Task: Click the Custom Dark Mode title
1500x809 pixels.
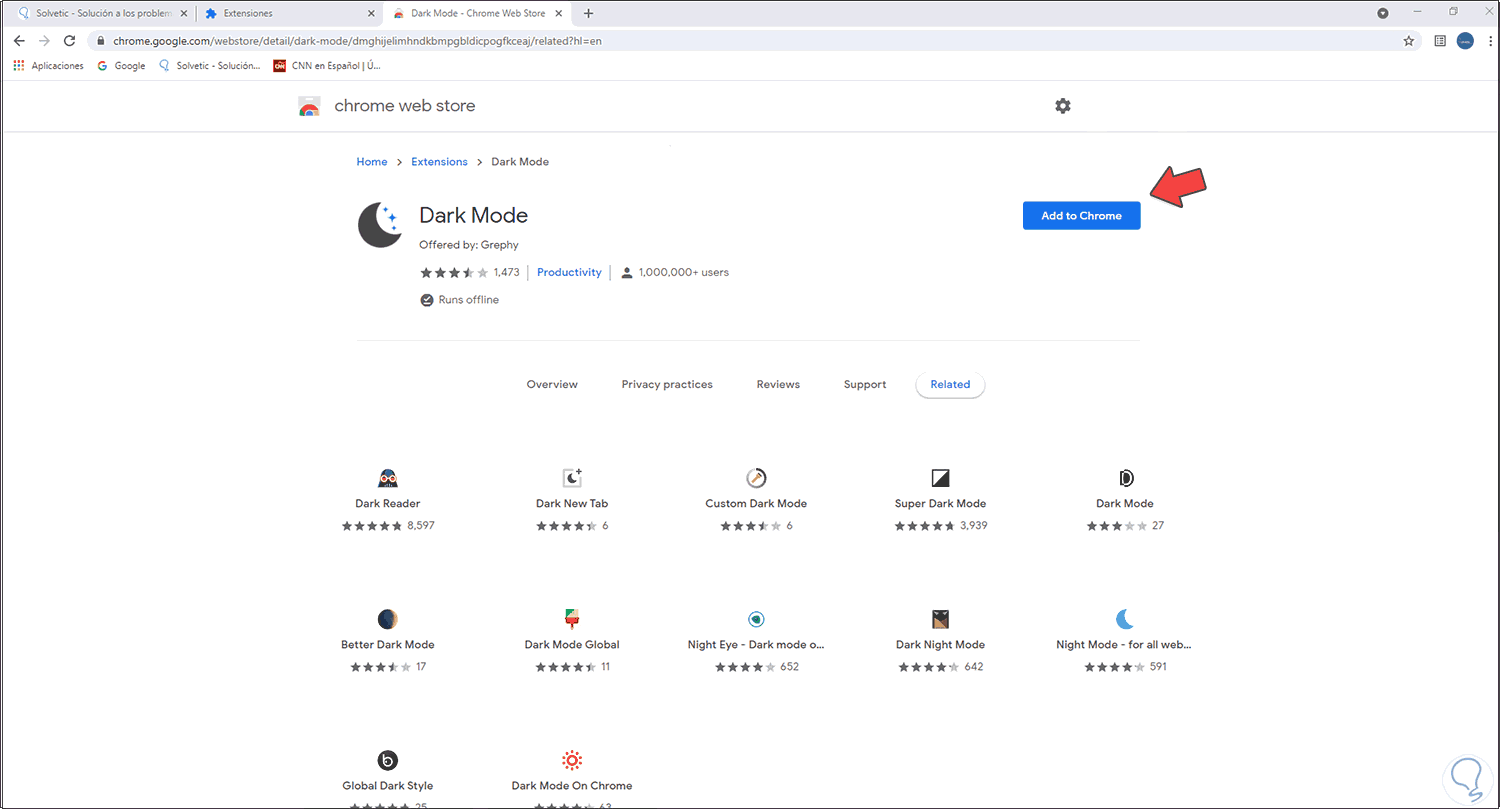Action: (x=756, y=504)
